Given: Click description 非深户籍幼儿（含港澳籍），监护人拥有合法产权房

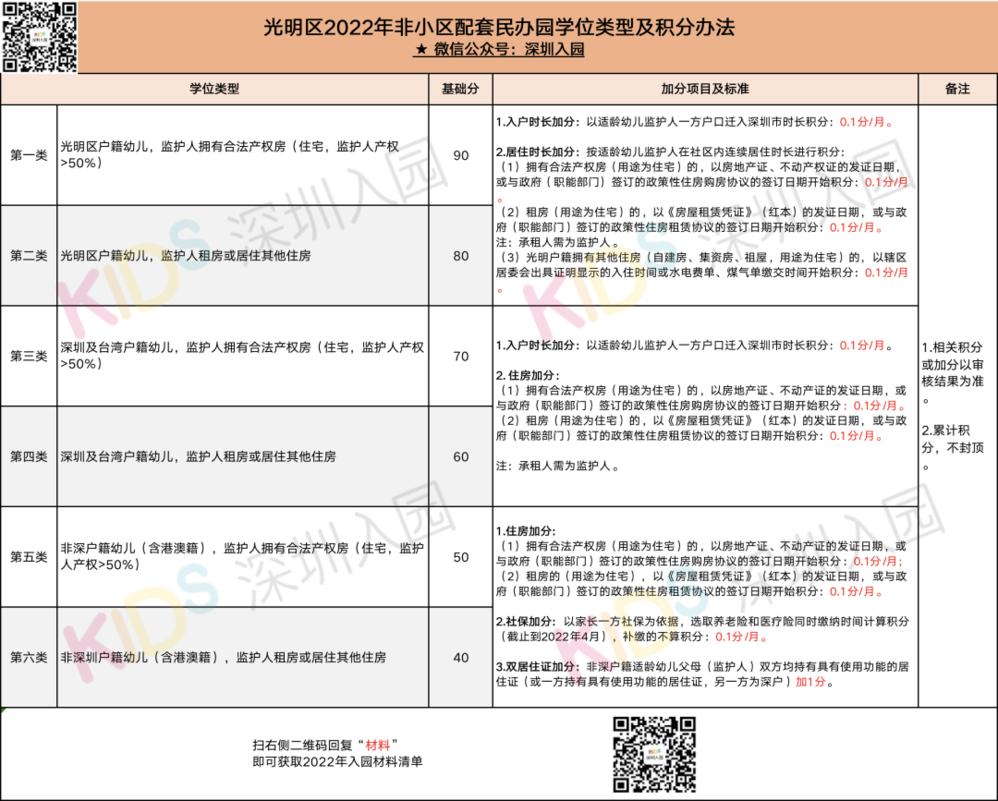Looking at the screenshot, I should tap(242, 556).
